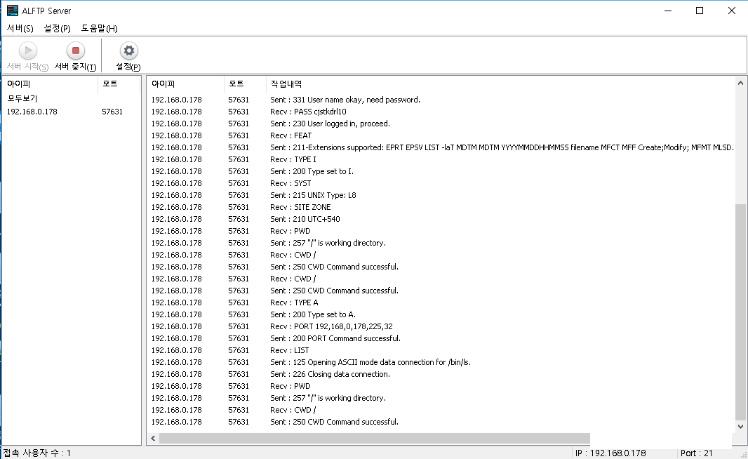
Task: Select client 192.168.0.178 in left panel
Action: (x=32, y=112)
